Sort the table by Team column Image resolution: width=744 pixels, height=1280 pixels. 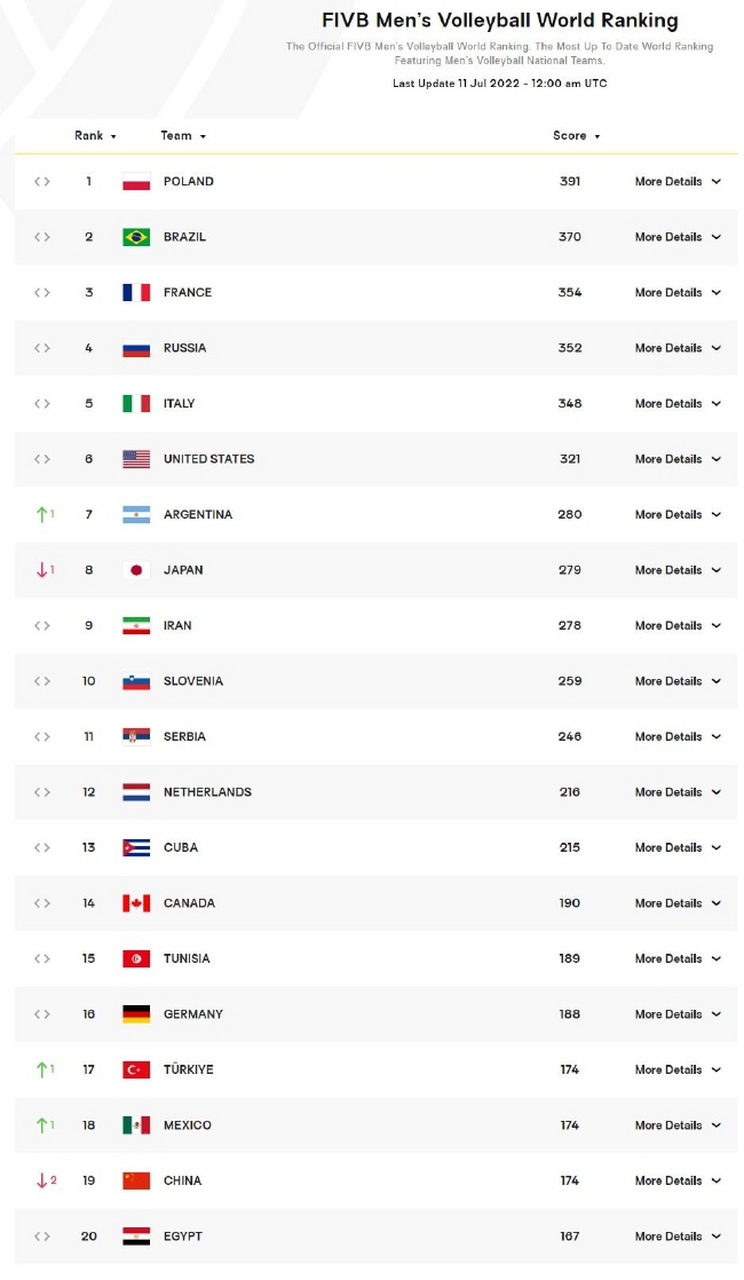(x=183, y=136)
